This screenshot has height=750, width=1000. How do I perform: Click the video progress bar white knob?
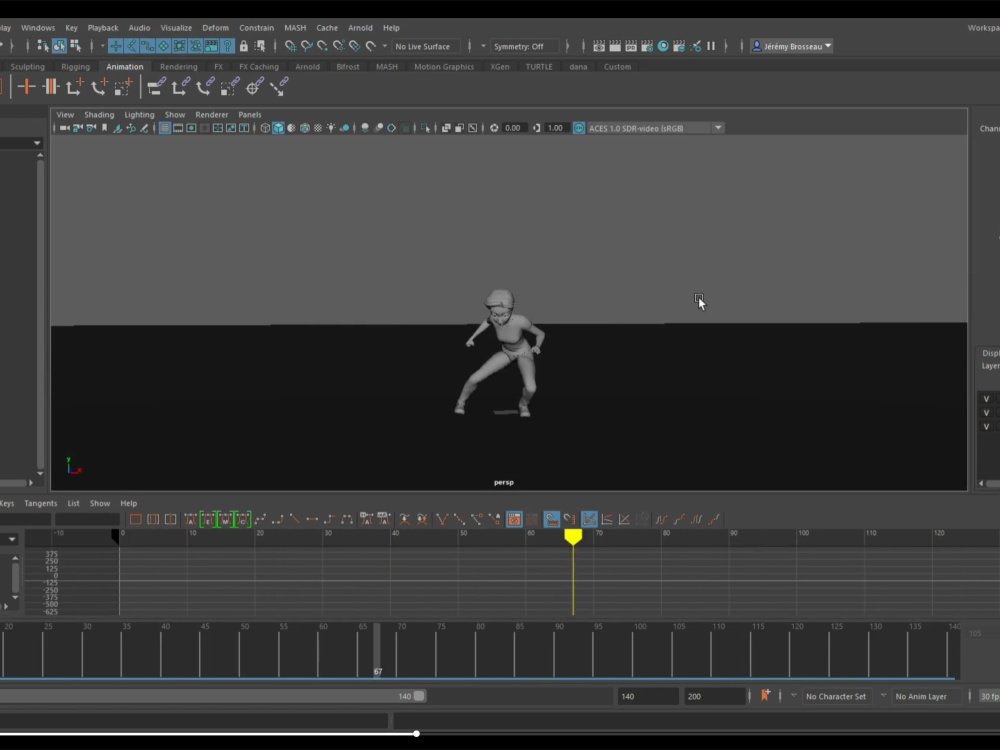416,733
